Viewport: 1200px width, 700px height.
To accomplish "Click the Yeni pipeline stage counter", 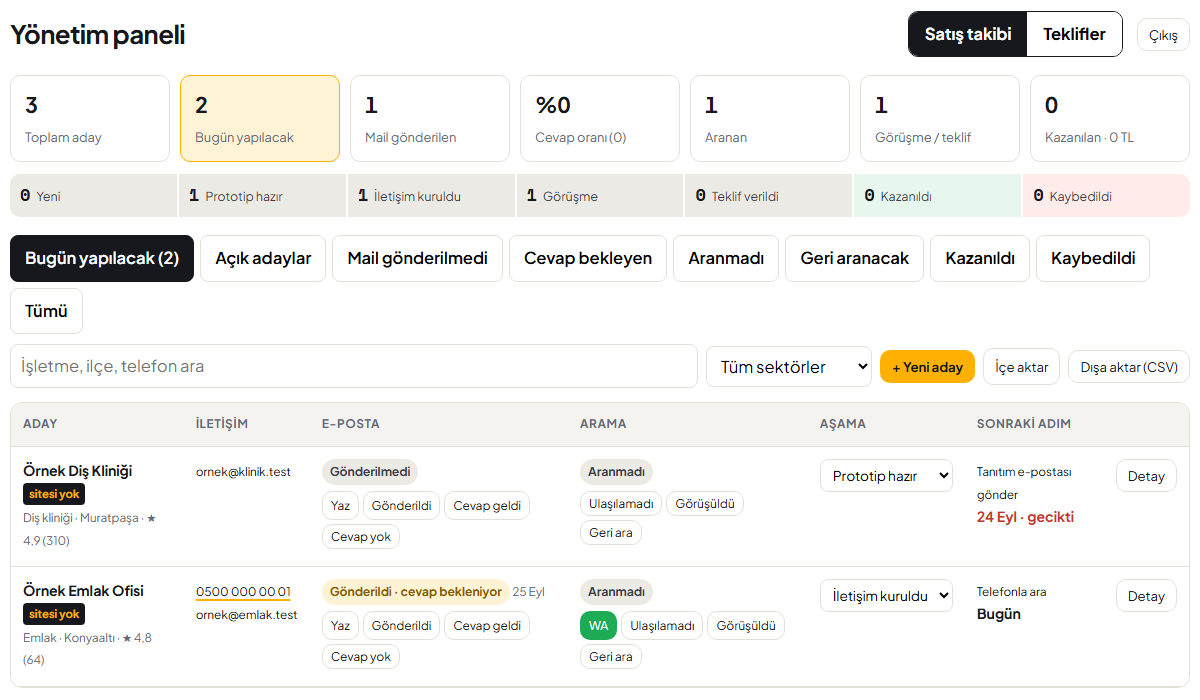I will point(94,196).
